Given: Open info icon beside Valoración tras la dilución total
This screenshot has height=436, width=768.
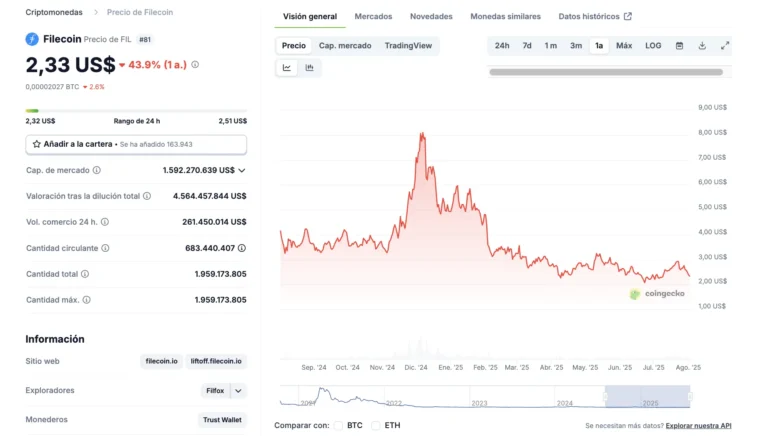Looking at the screenshot, I should coord(147,196).
